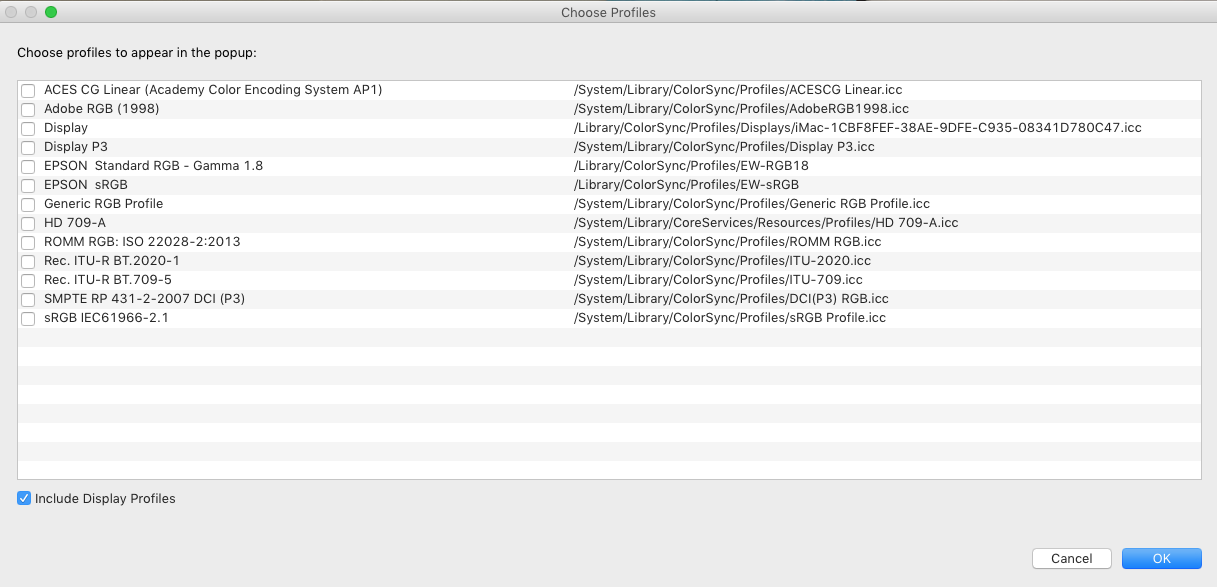The width and height of the screenshot is (1217, 587).
Task: Enable ROMM RGB: ISO 22028-2:2013 checkbox
Action: pos(28,243)
